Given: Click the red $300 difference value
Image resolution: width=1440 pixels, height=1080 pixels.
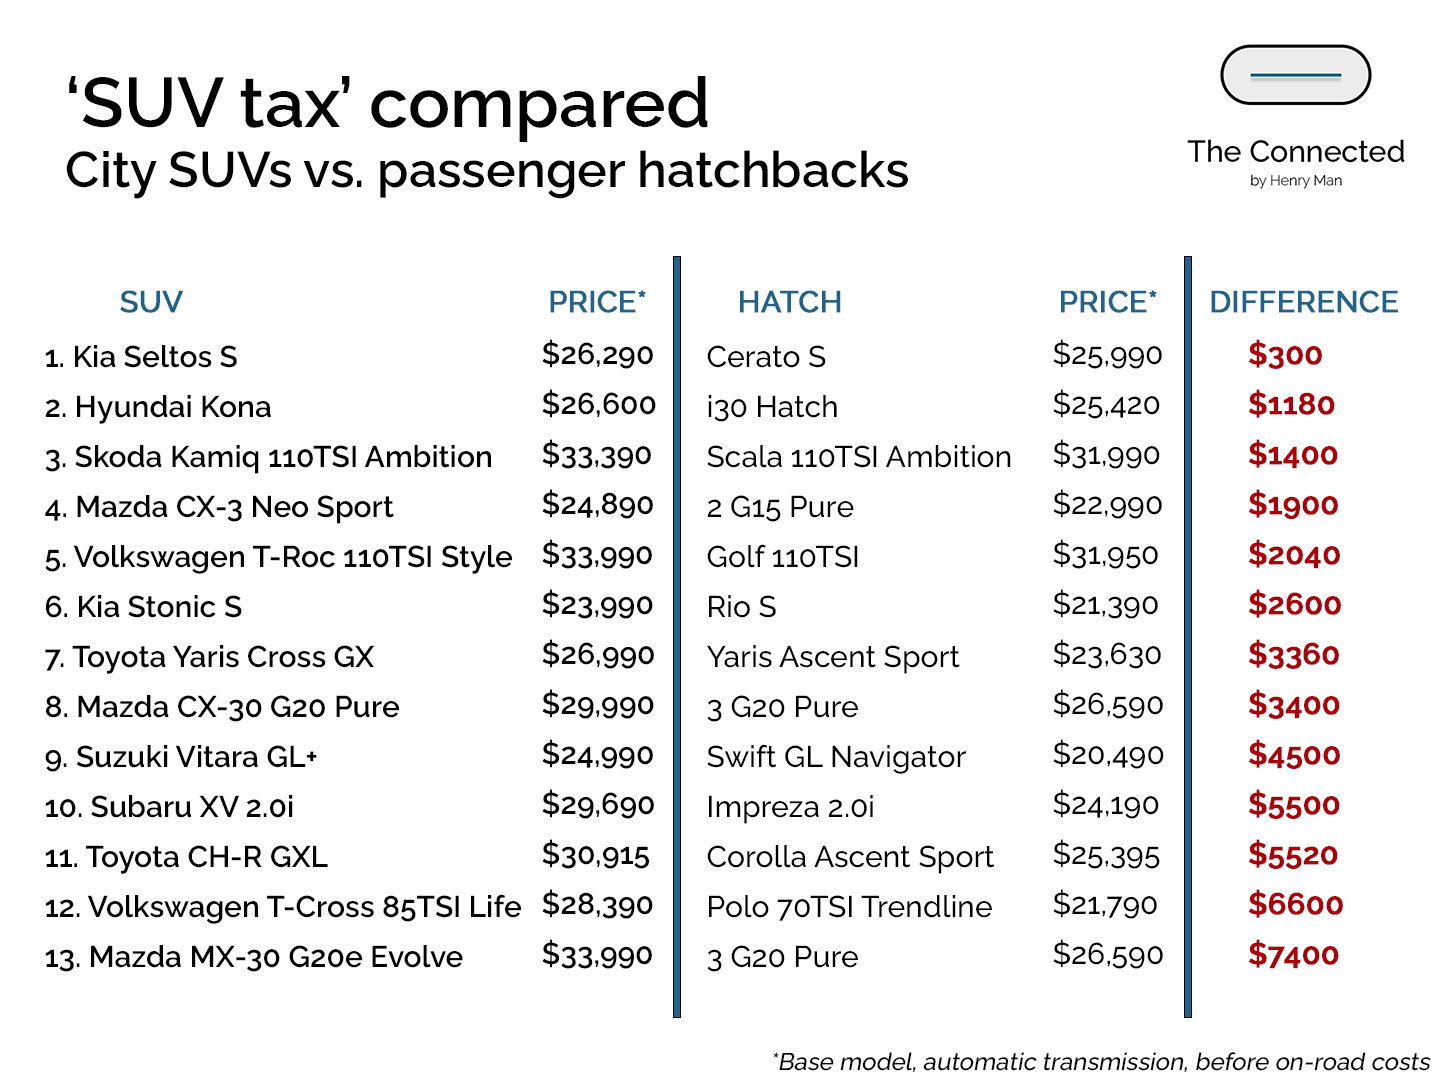Looking at the screenshot, I should point(1285,355).
